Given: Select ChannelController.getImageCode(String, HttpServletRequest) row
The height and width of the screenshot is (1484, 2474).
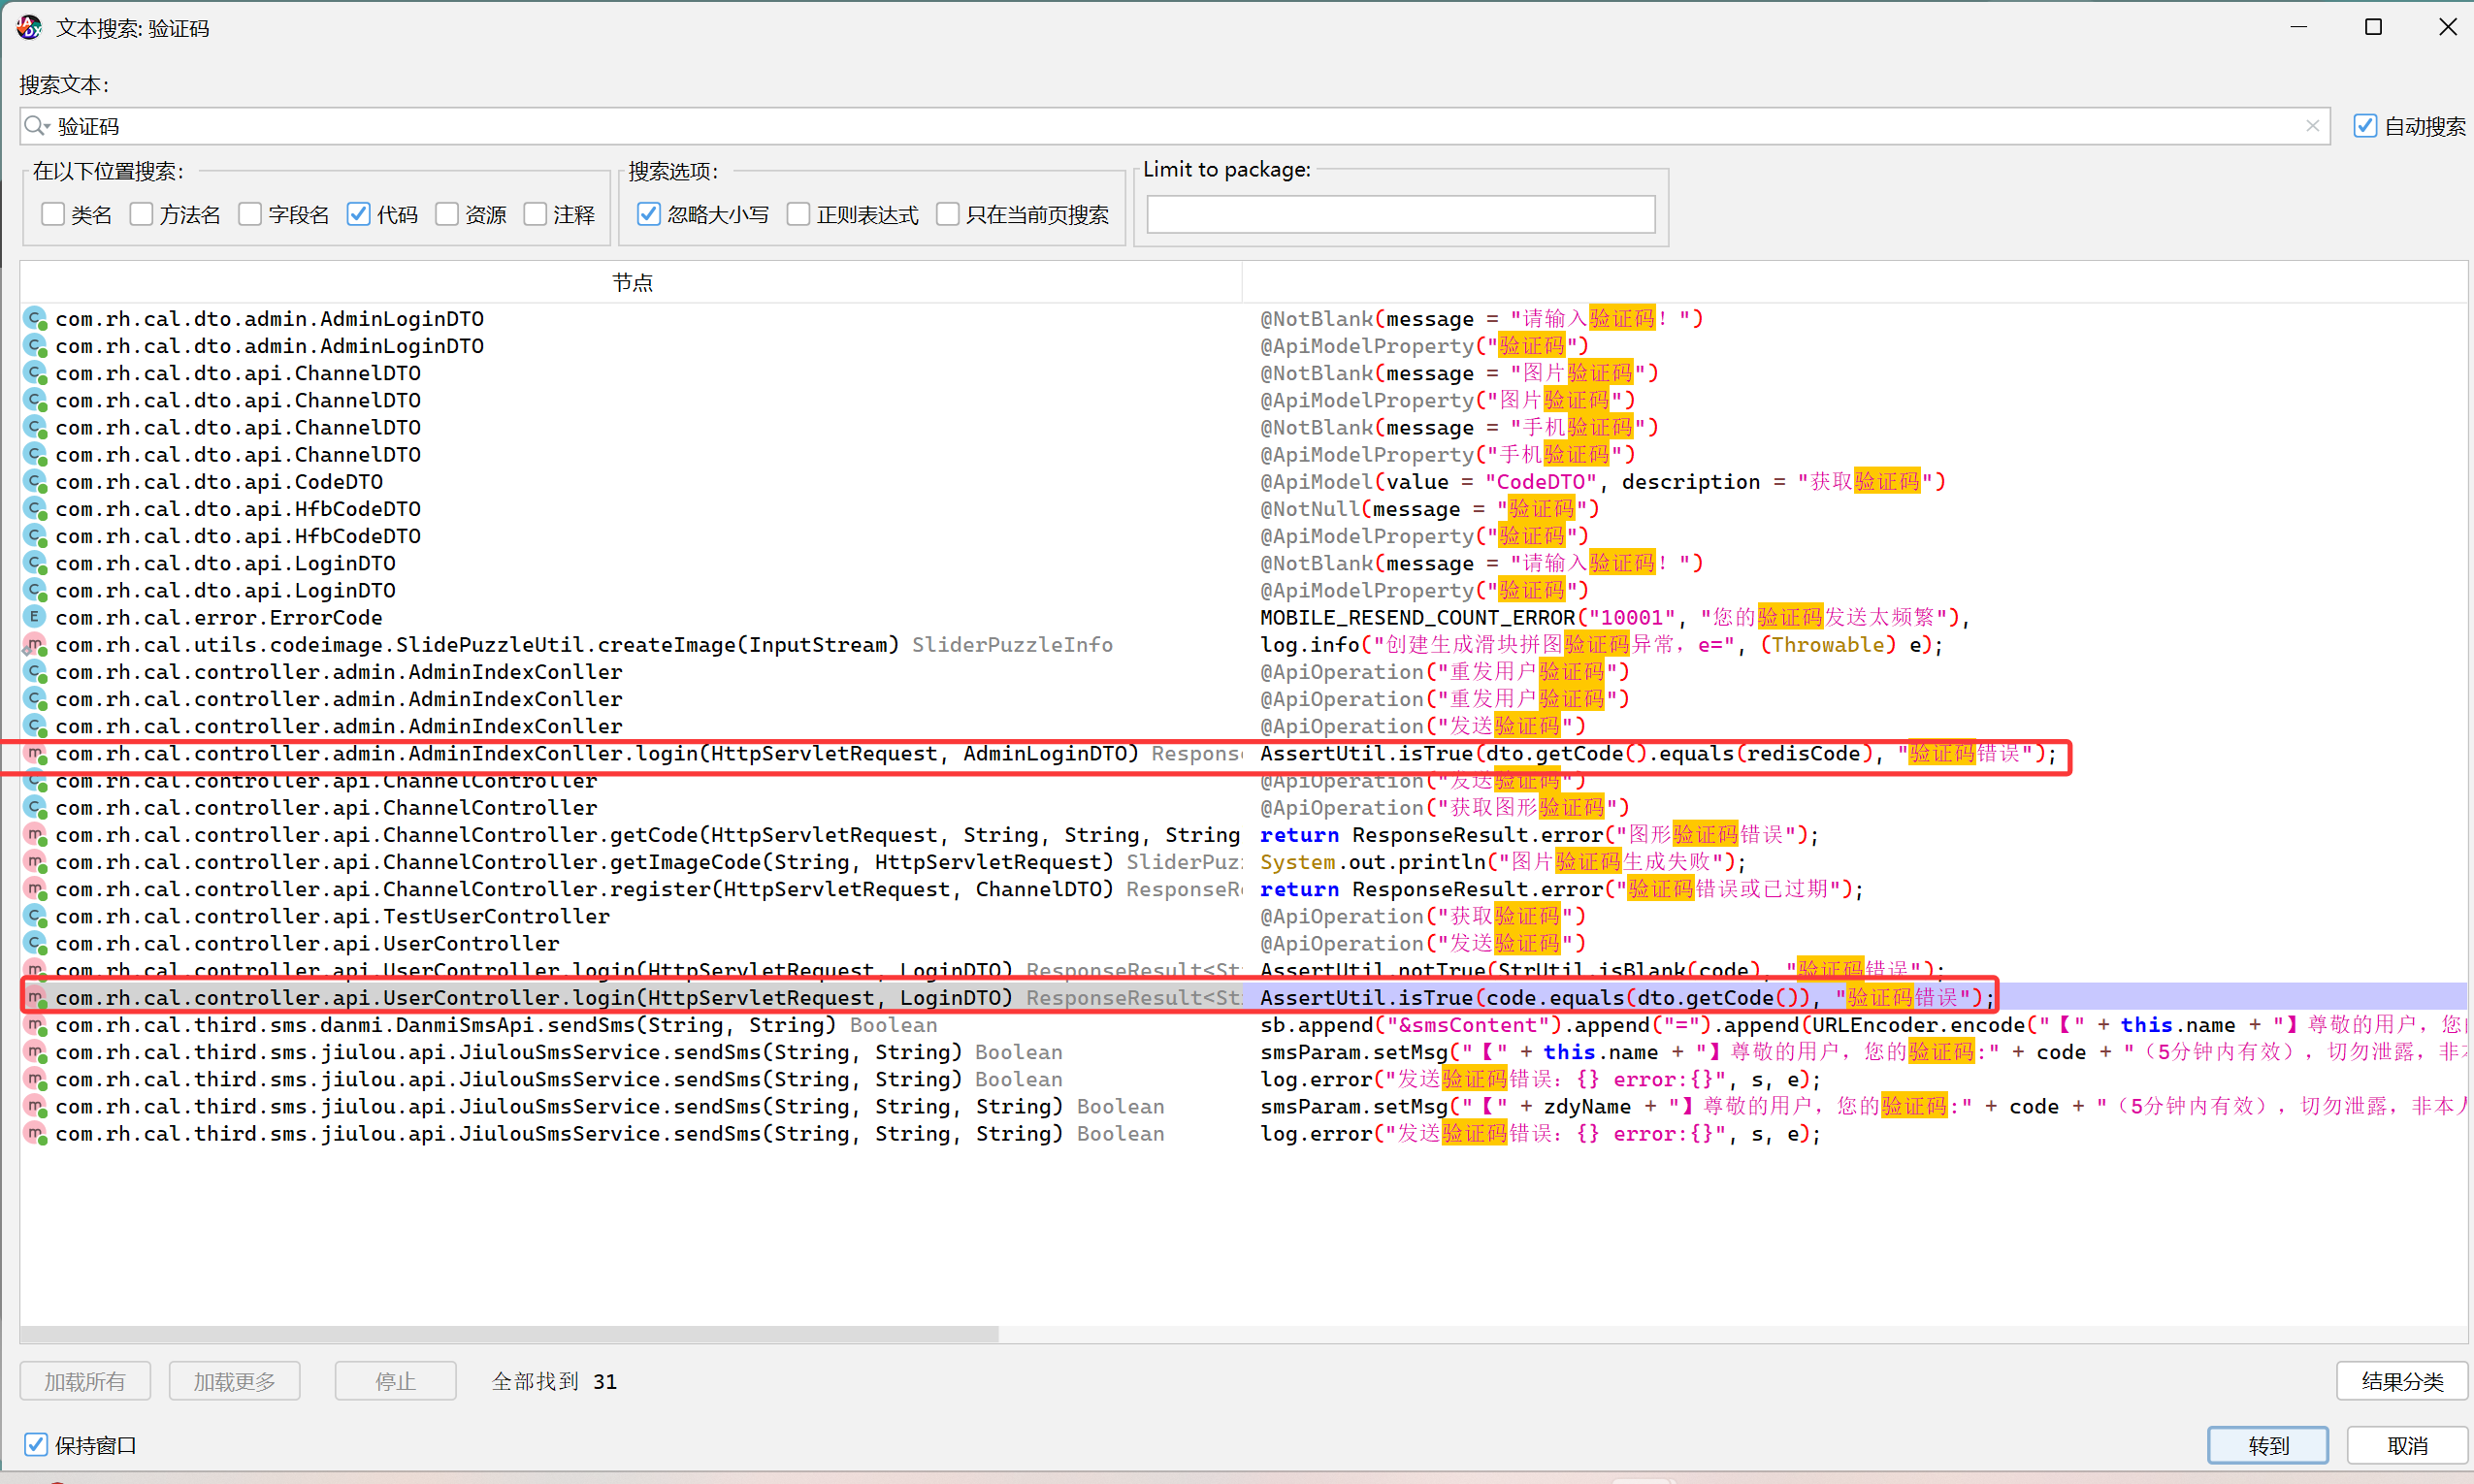Looking at the screenshot, I should click(x=1243, y=862).
